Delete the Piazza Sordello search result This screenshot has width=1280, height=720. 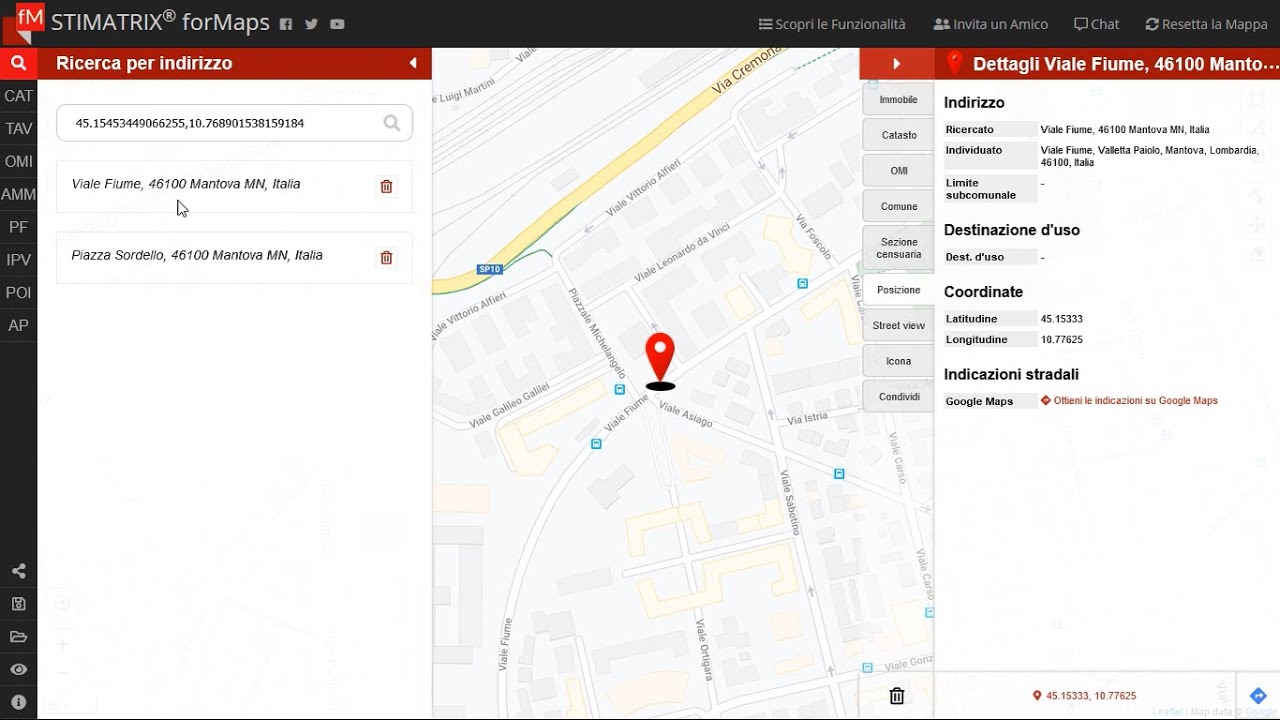click(x=387, y=258)
